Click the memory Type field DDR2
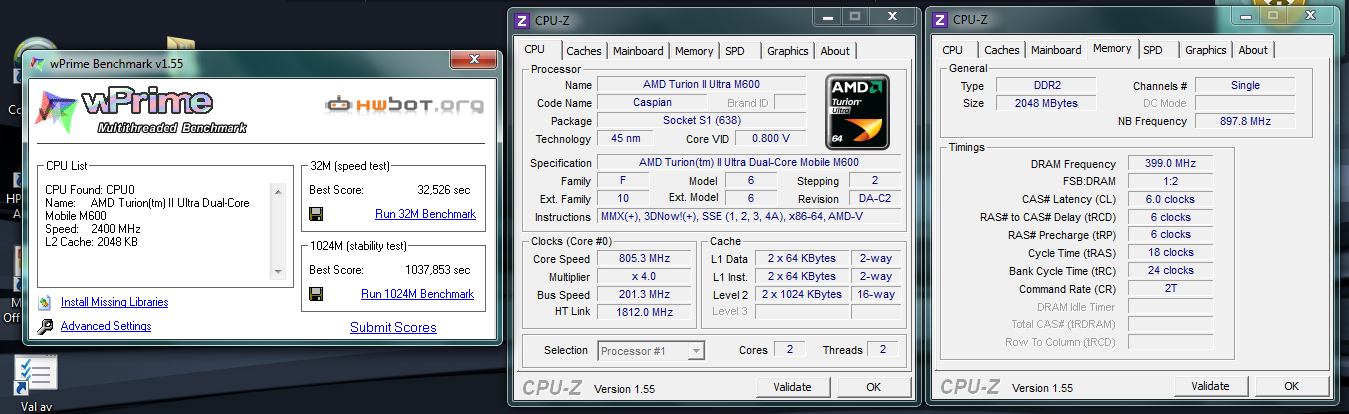 [x=1044, y=86]
